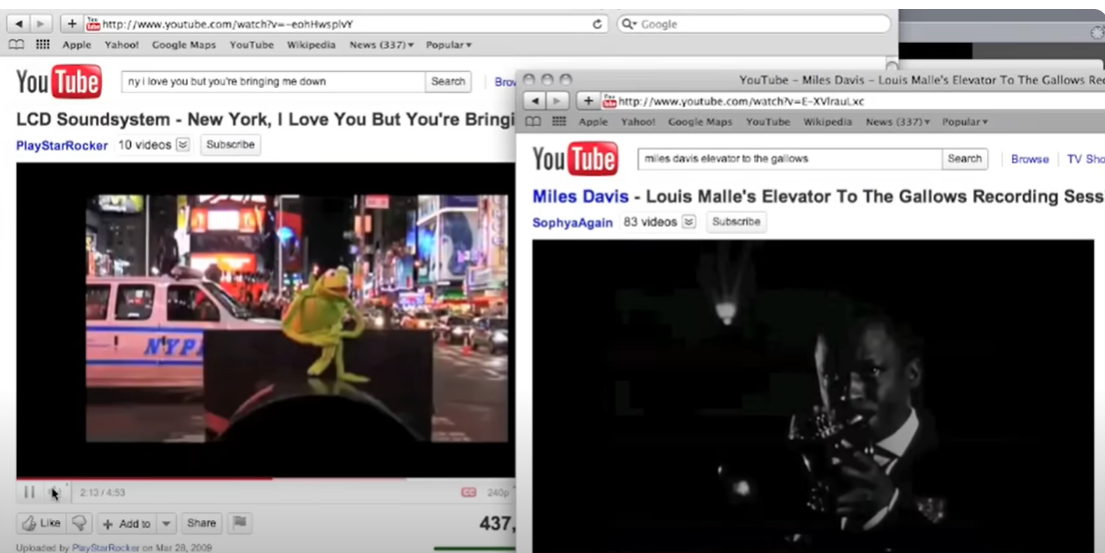Like the LCD Soundsystem video
The height and width of the screenshot is (553, 1105).
(41, 523)
